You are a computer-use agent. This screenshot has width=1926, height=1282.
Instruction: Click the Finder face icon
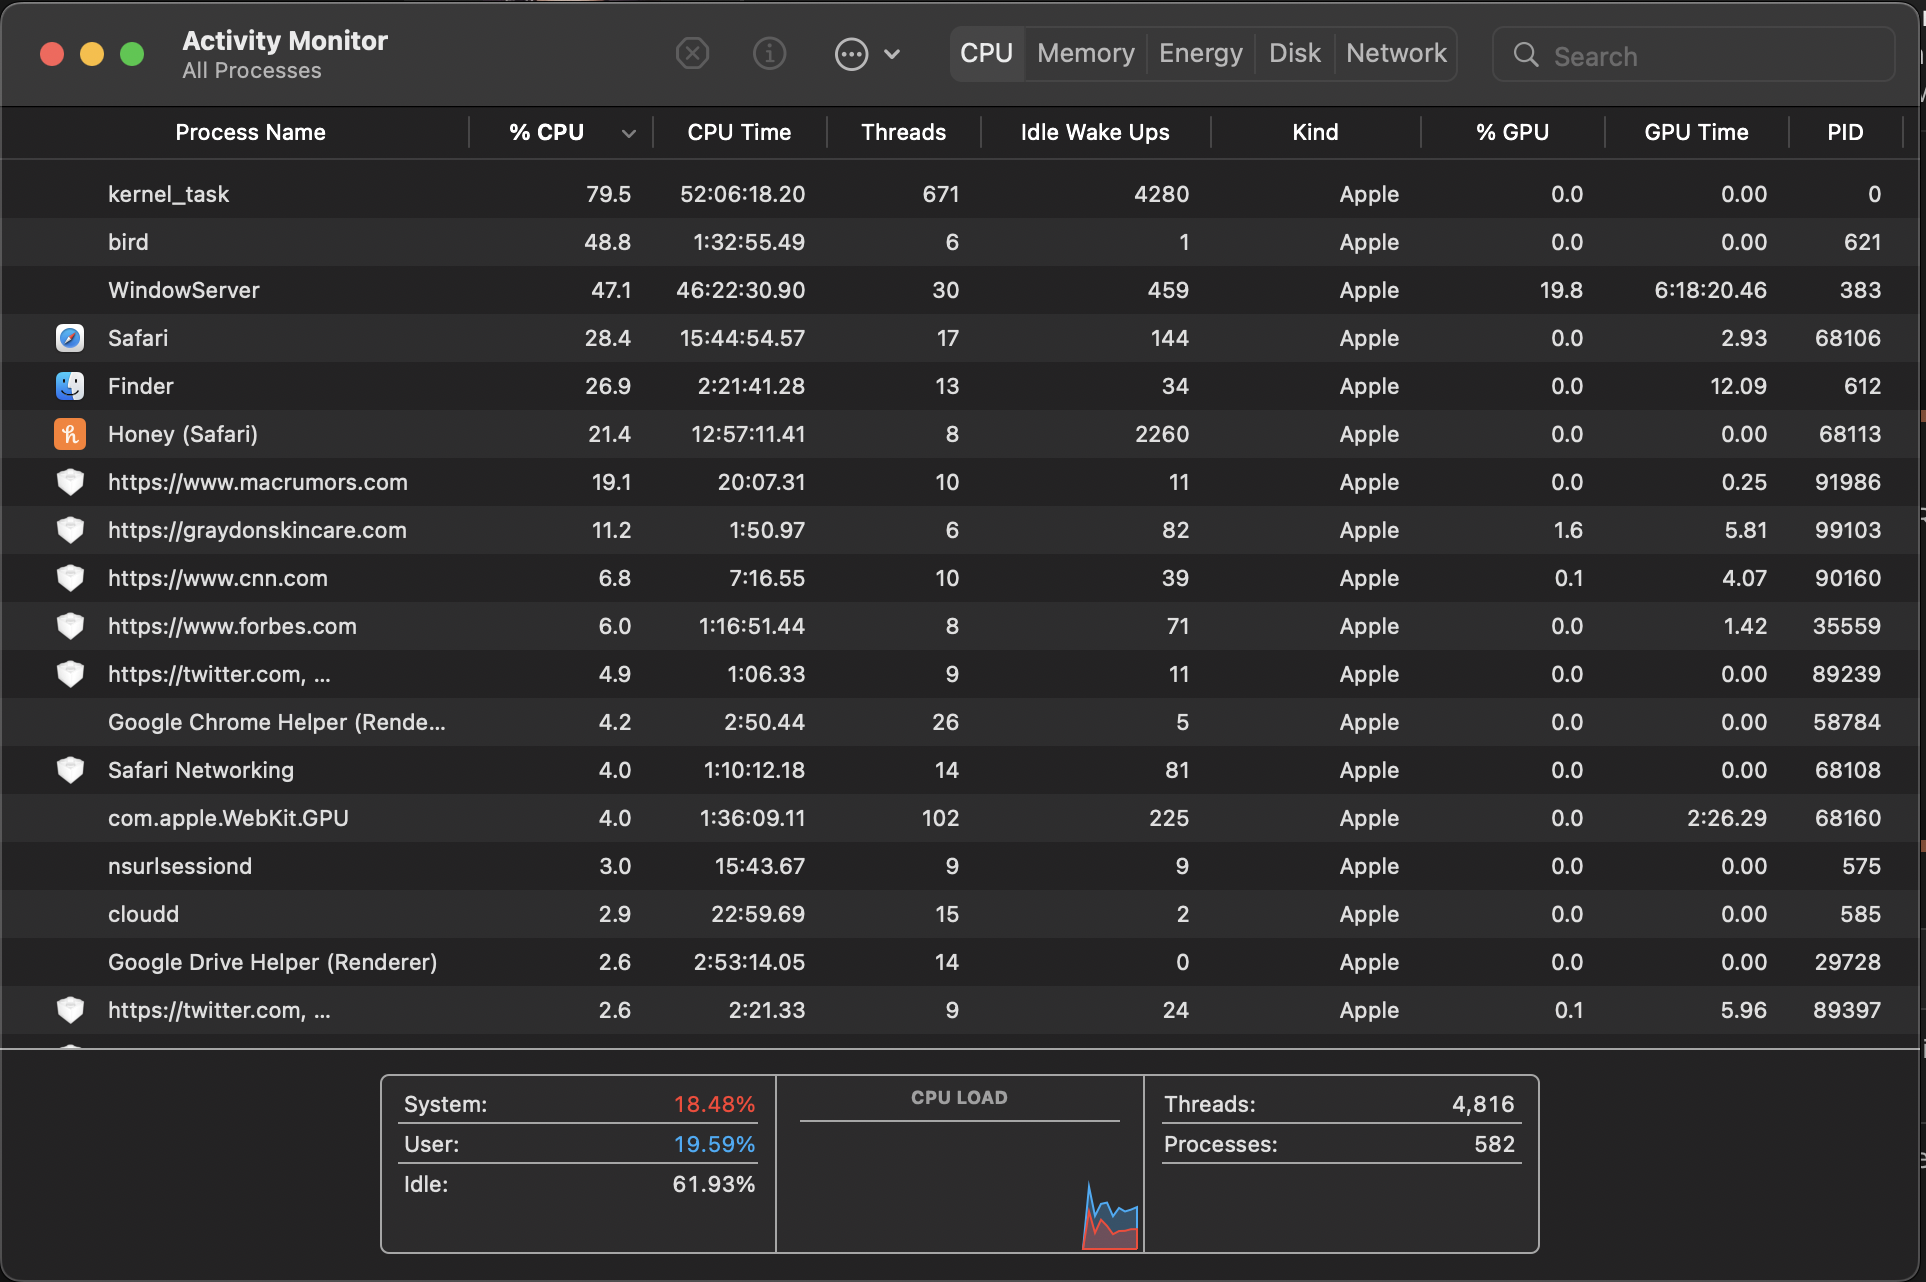[70, 386]
